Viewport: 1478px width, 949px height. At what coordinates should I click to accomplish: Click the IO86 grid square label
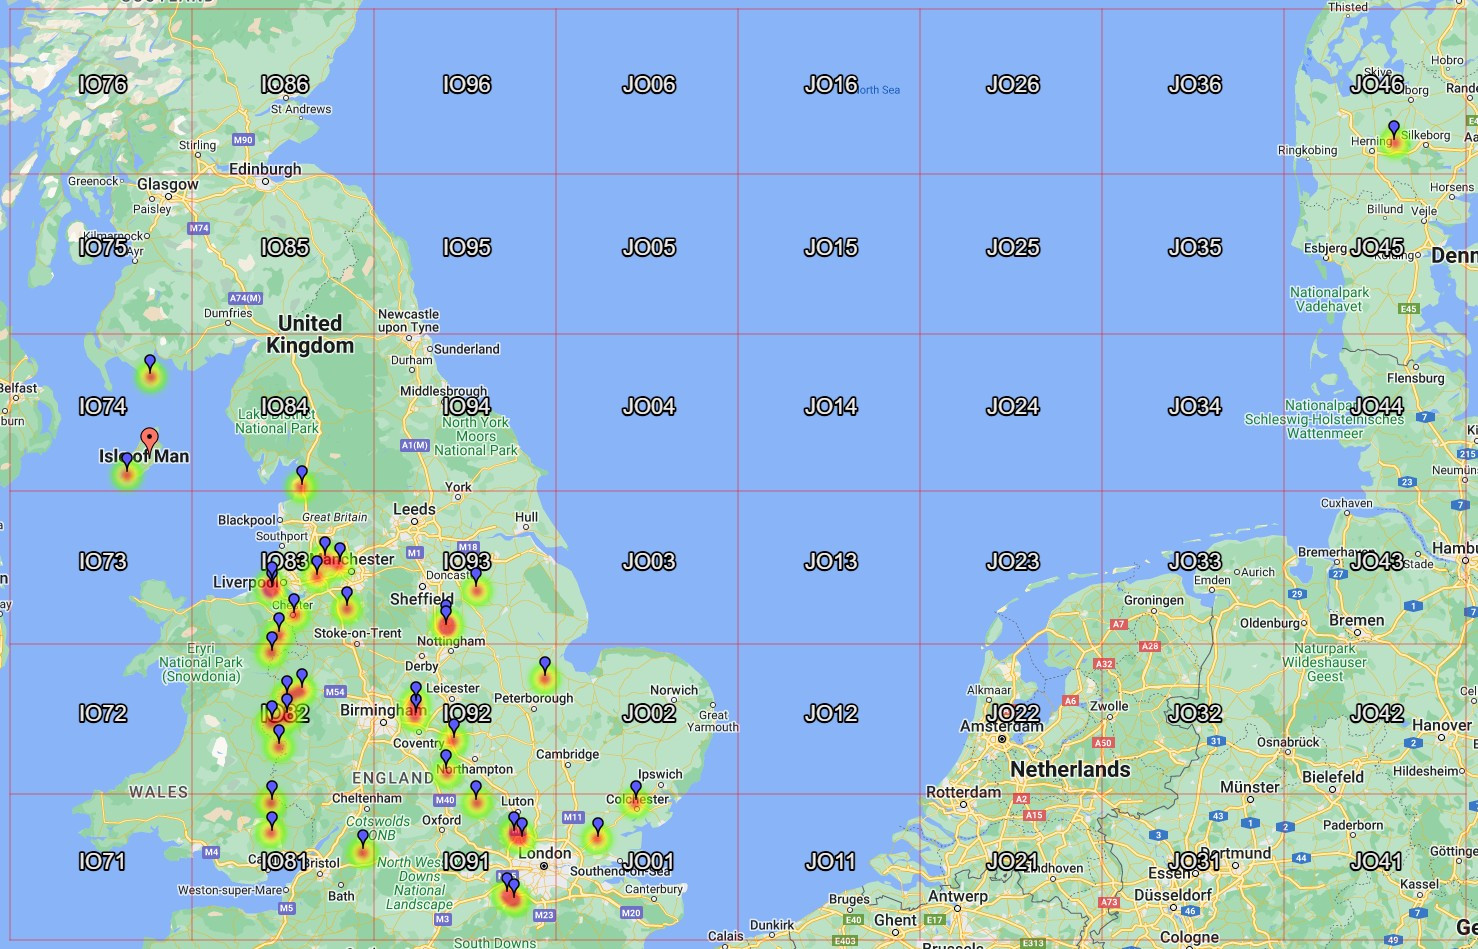point(285,85)
